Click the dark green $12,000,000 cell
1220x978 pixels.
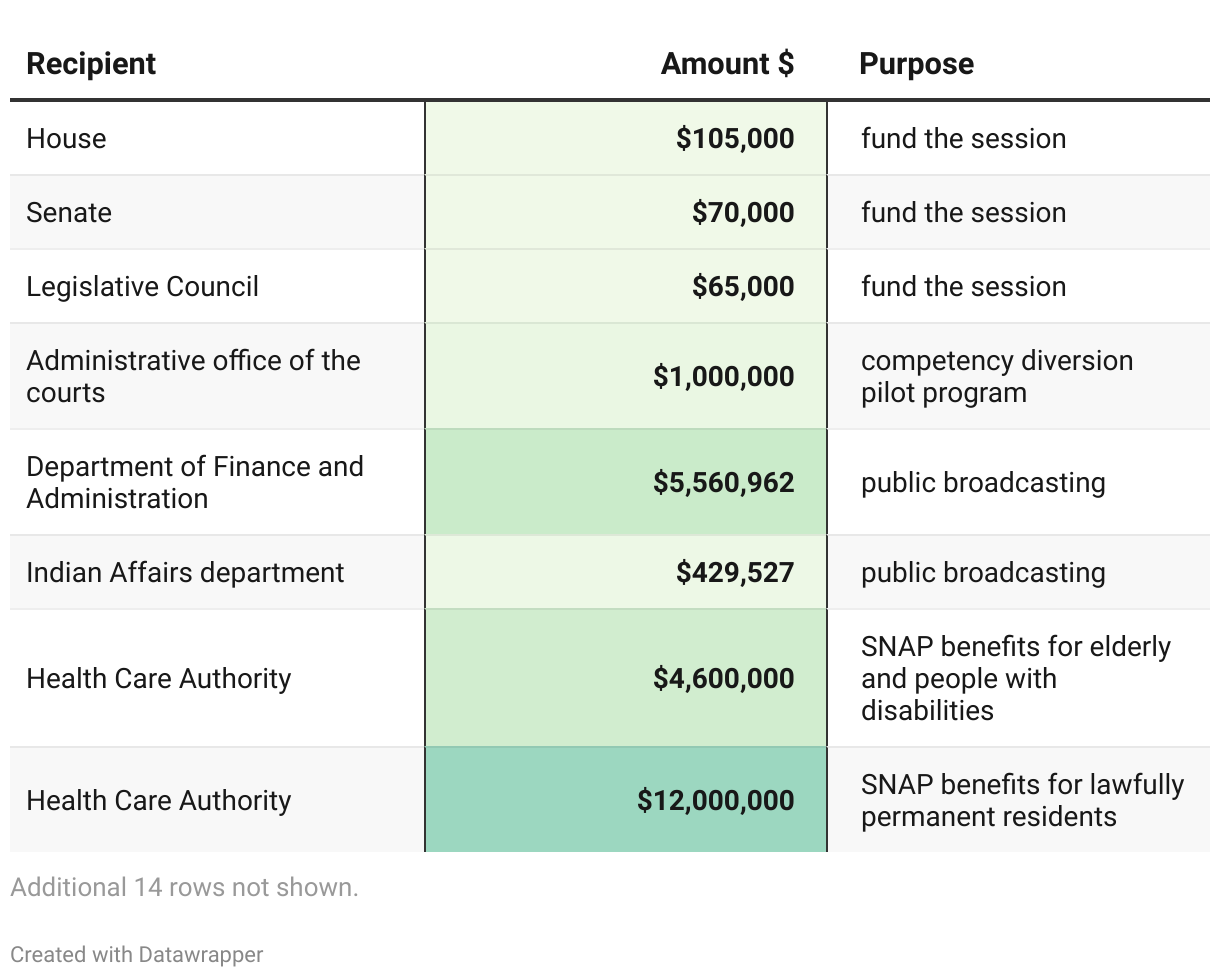(x=716, y=800)
